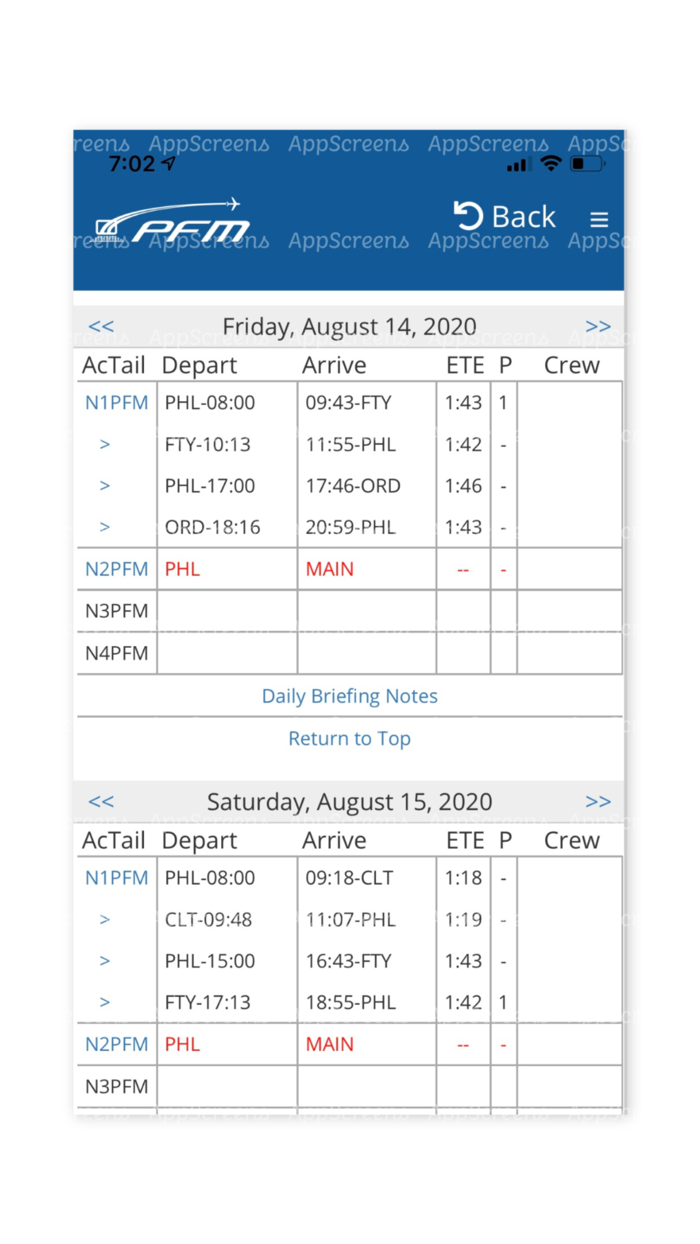Open N2PFM aircraft showing PHL MAIN status
The height and width of the screenshot is (1244, 700).
(116, 568)
